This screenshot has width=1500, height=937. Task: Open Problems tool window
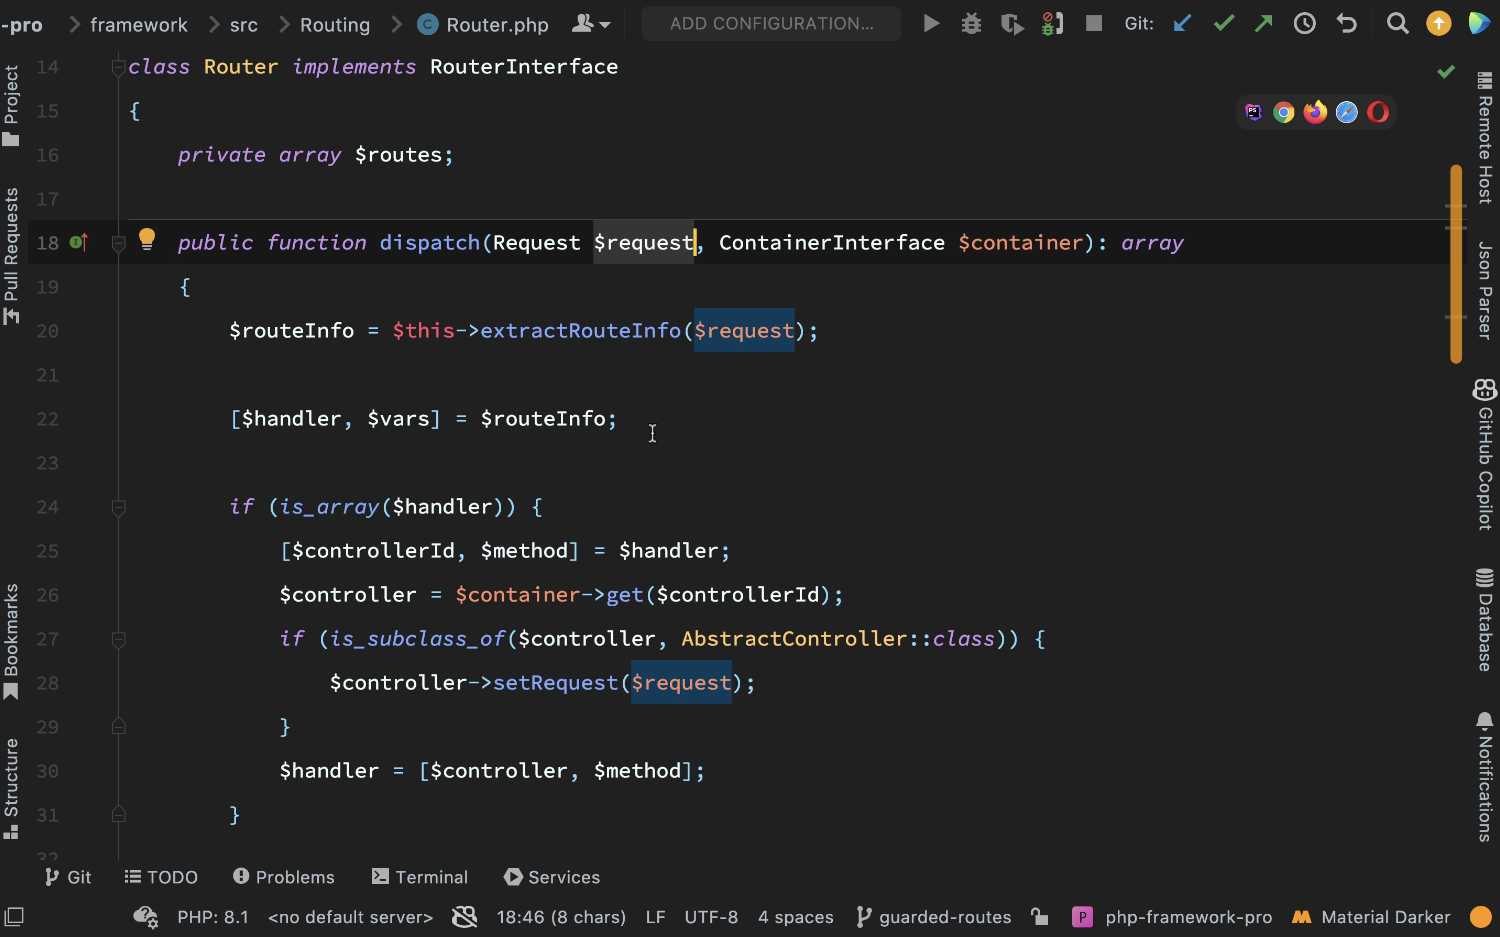point(284,877)
